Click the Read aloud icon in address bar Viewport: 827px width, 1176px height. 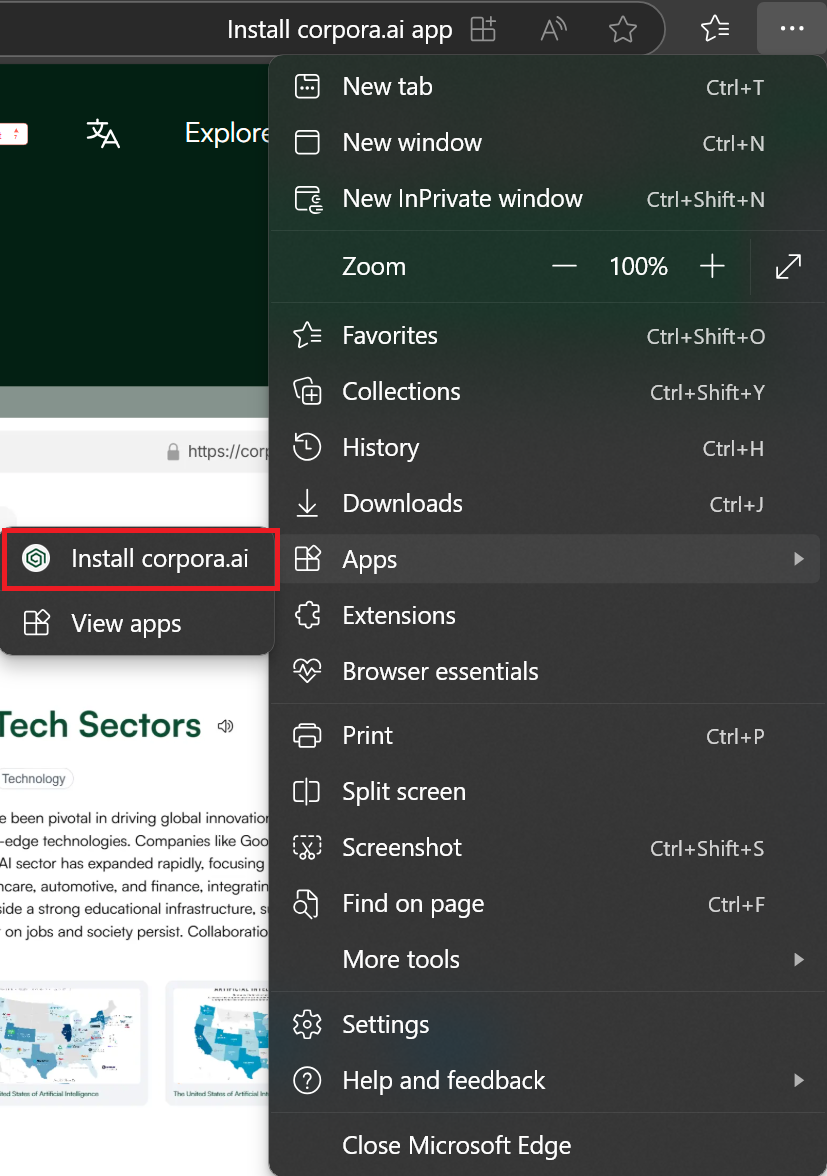coord(553,30)
